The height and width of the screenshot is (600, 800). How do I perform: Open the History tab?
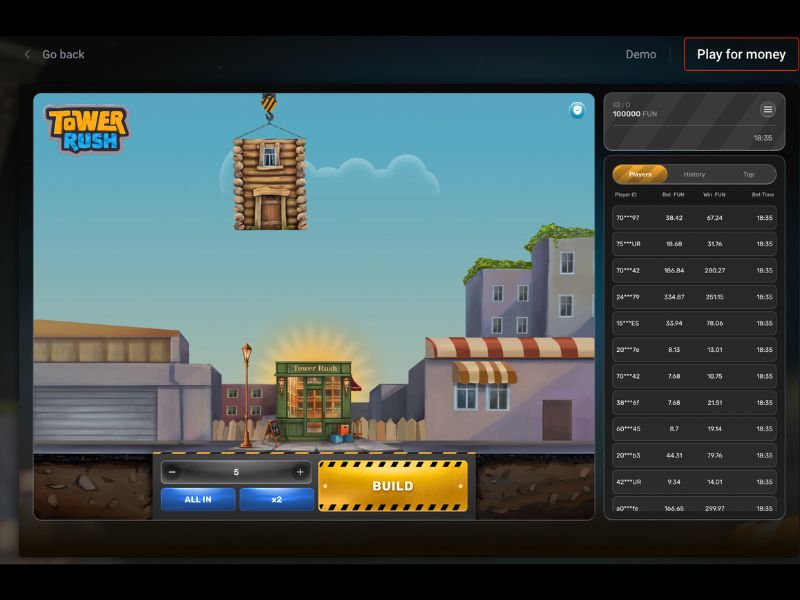(694, 174)
